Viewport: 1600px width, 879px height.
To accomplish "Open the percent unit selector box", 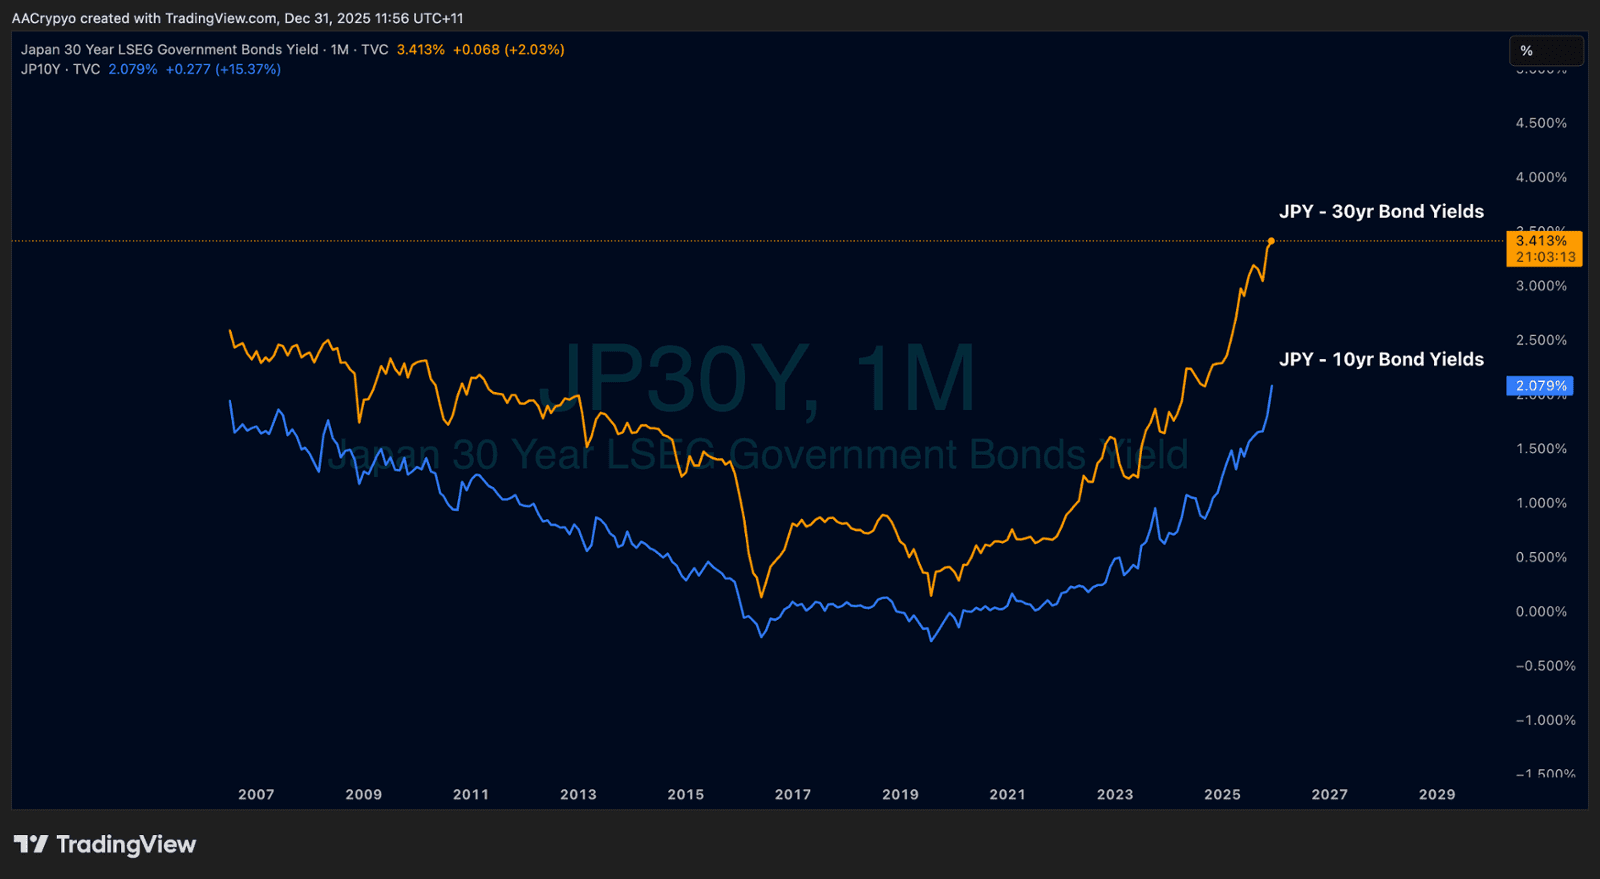I will [x=1545, y=50].
